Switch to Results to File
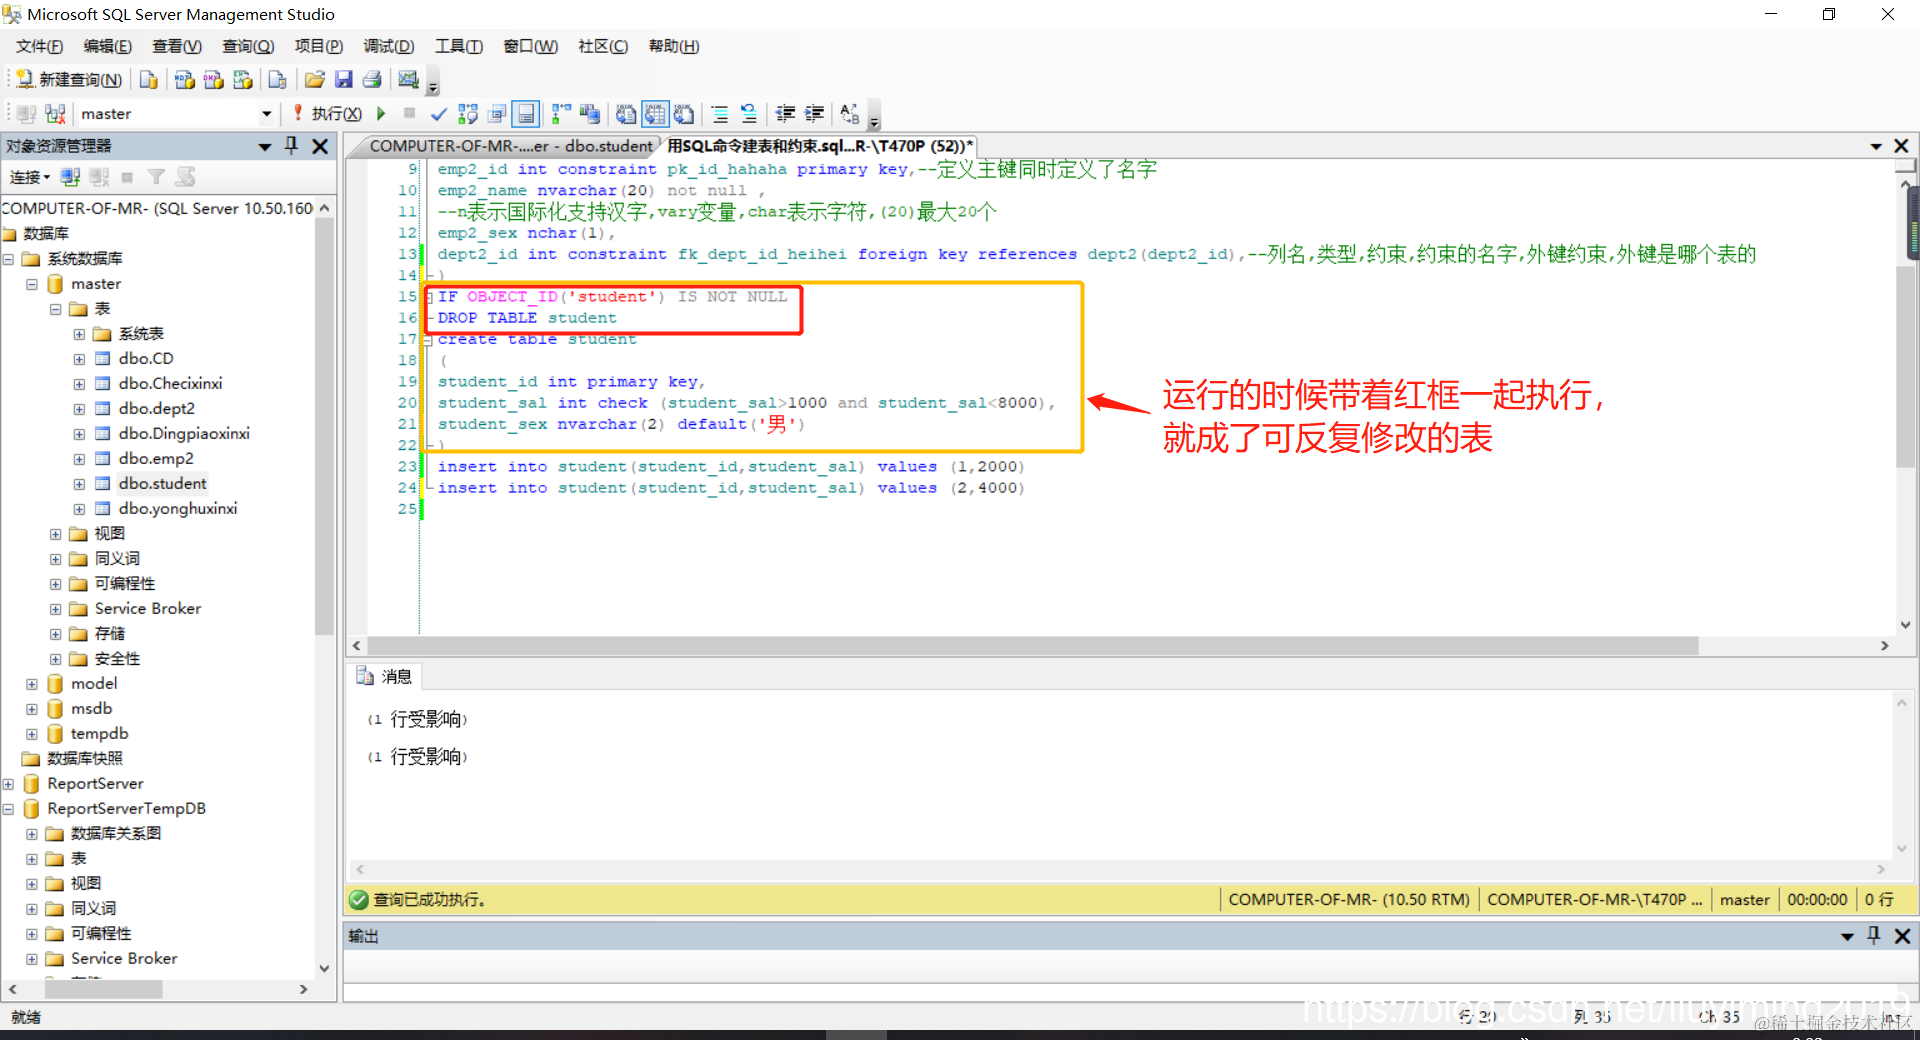The height and width of the screenshot is (1040, 1920). point(684,114)
